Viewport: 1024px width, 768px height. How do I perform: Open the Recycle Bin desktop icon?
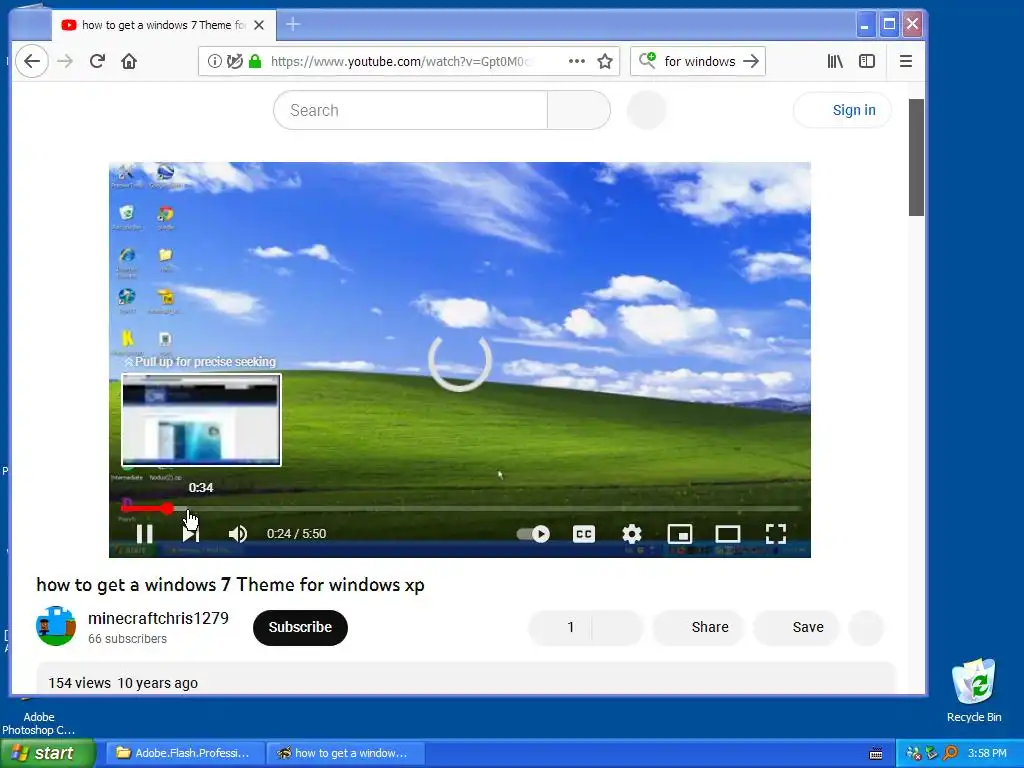tap(974, 690)
